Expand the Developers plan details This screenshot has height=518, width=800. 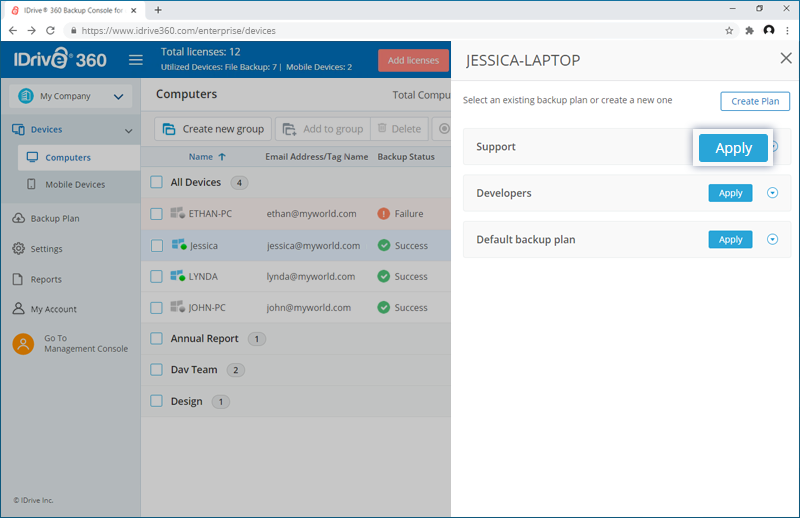click(x=772, y=193)
